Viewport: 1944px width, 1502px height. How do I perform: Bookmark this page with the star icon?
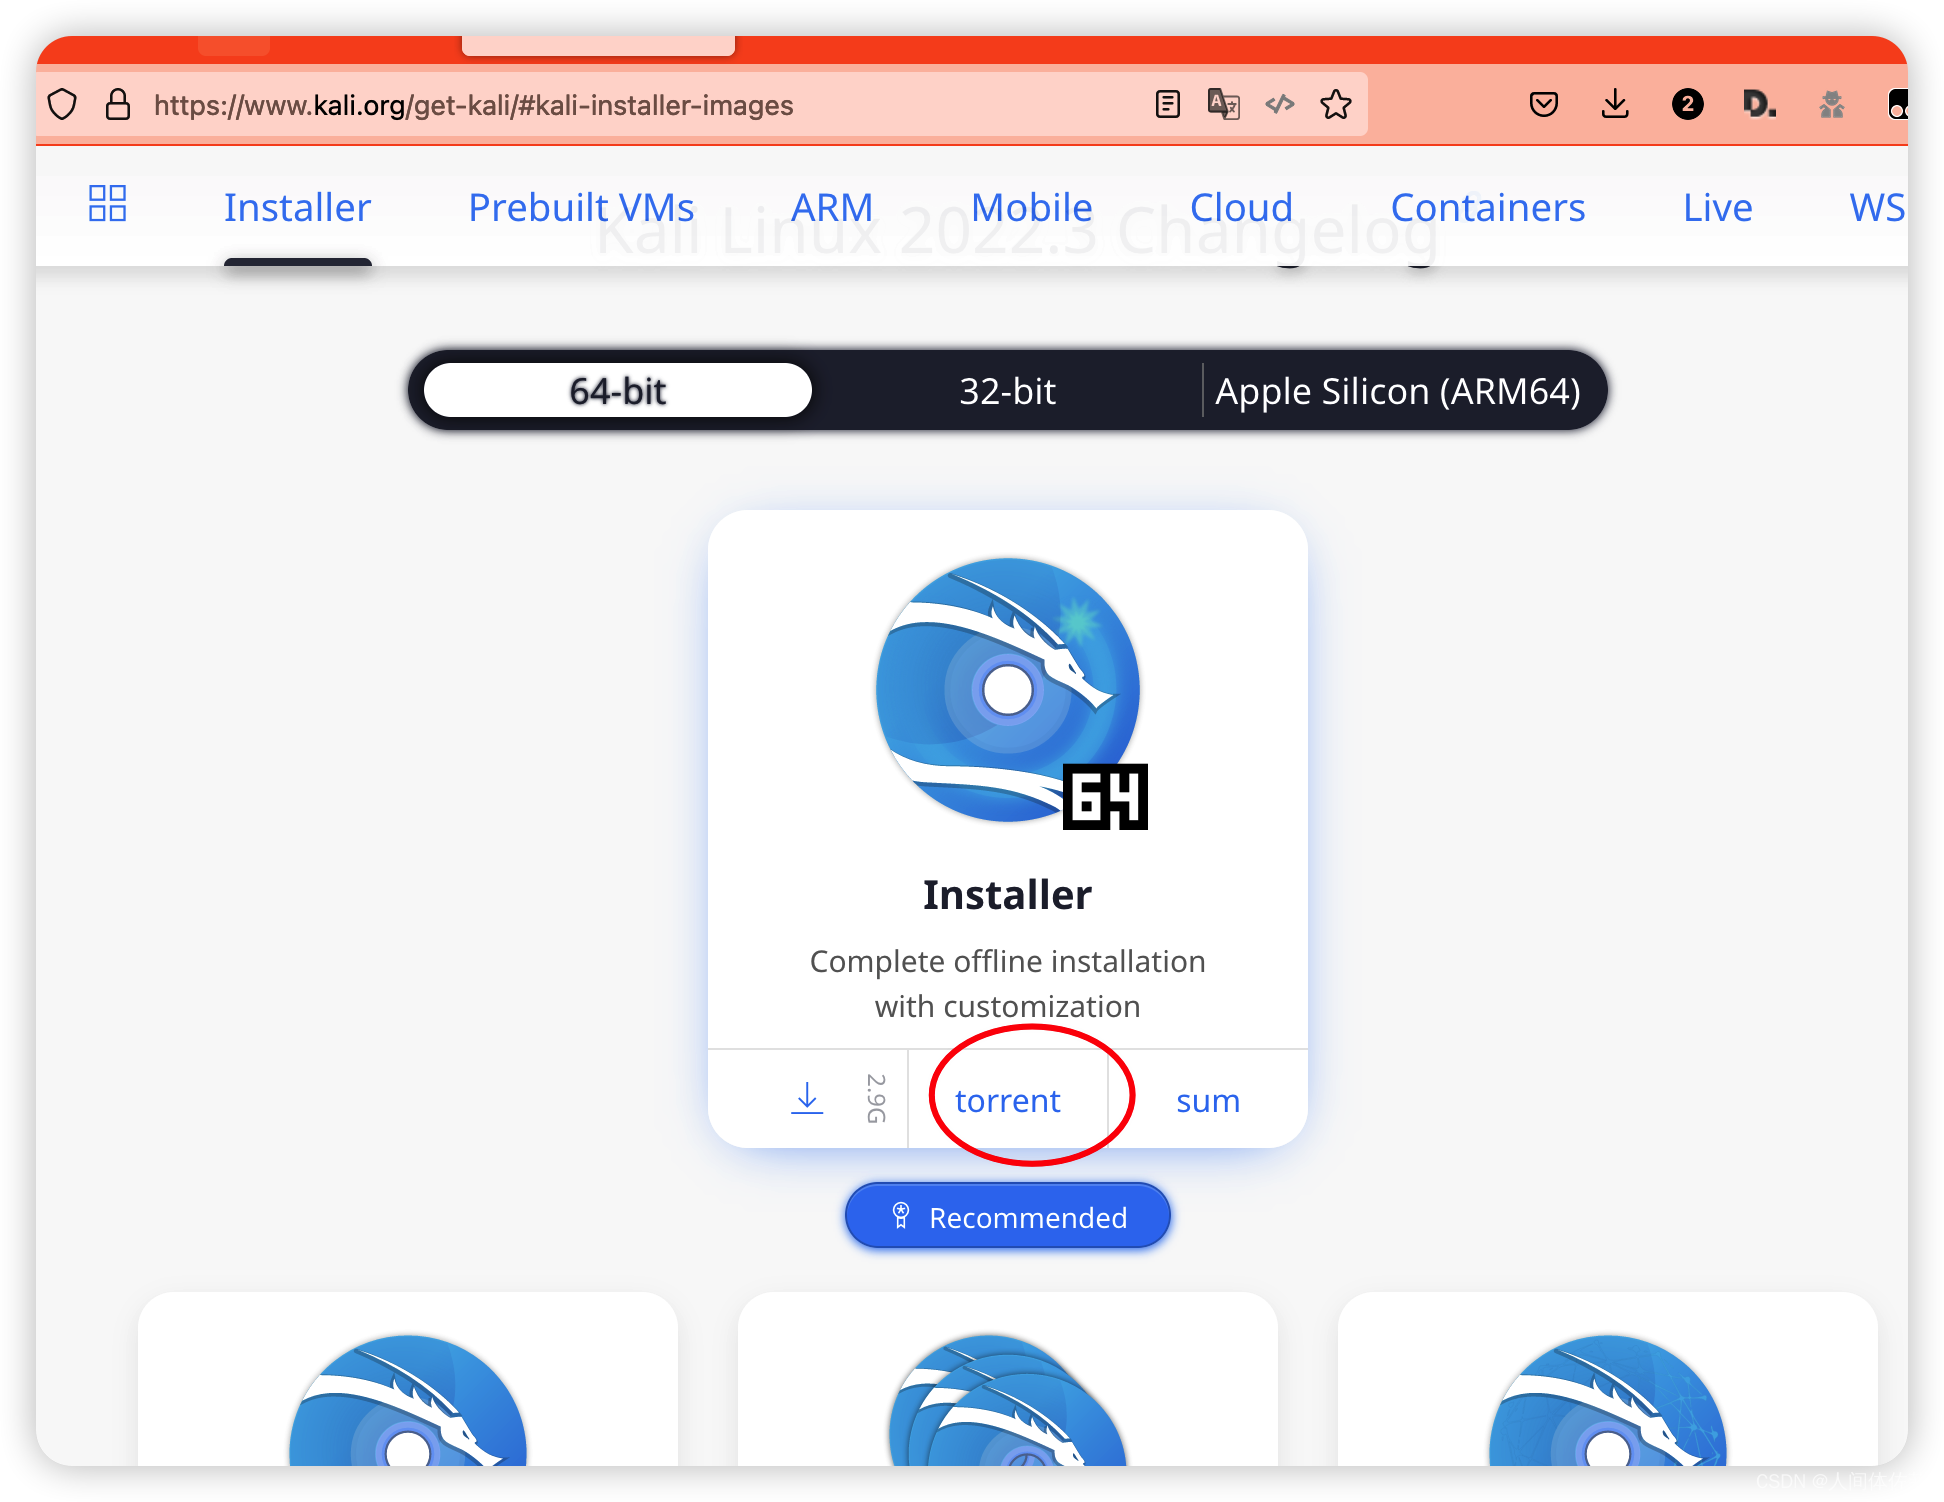(x=1336, y=104)
